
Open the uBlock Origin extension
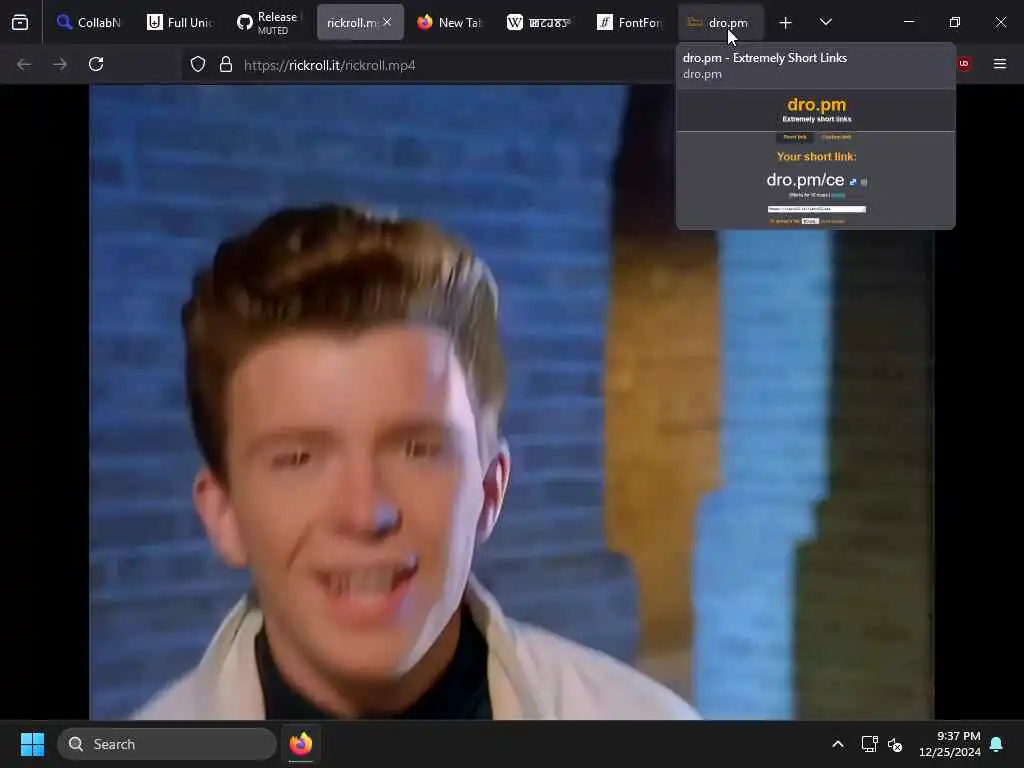tap(964, 64)
